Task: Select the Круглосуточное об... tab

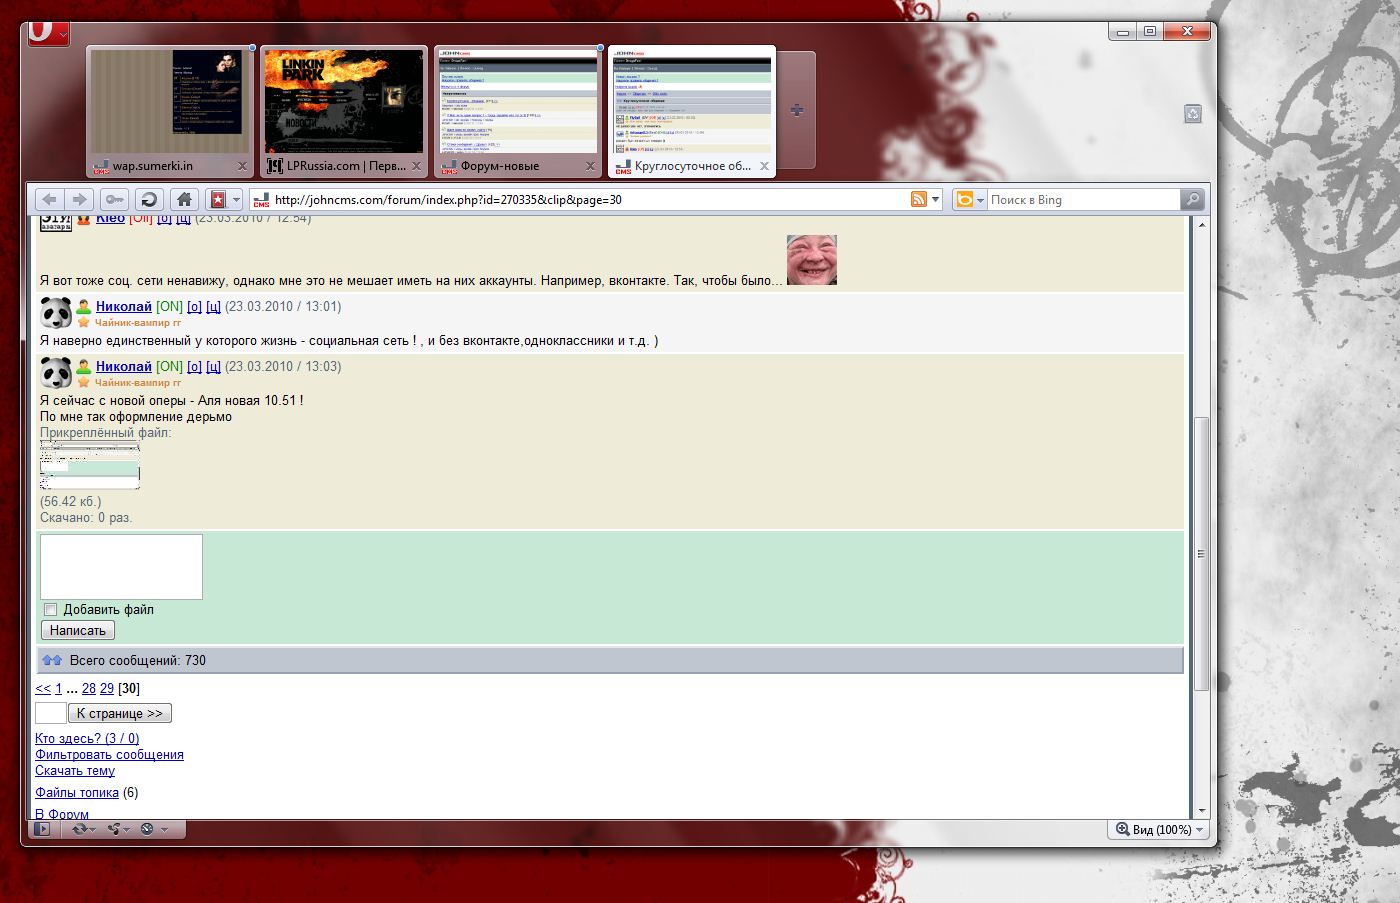Action: pyautogui.click(x=692, y=111)
